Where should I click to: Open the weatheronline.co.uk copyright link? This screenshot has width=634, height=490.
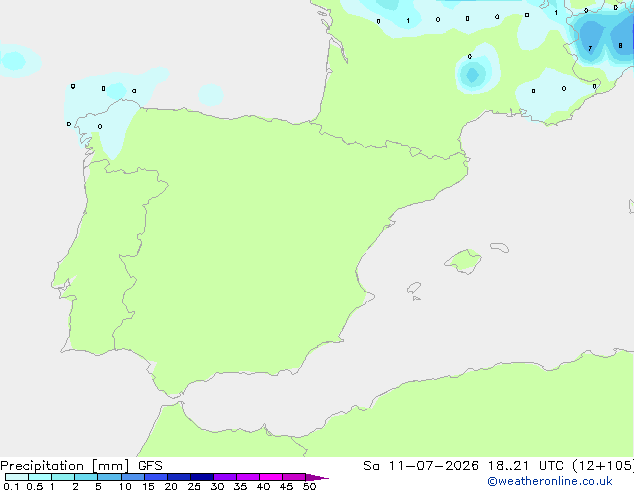550,481
